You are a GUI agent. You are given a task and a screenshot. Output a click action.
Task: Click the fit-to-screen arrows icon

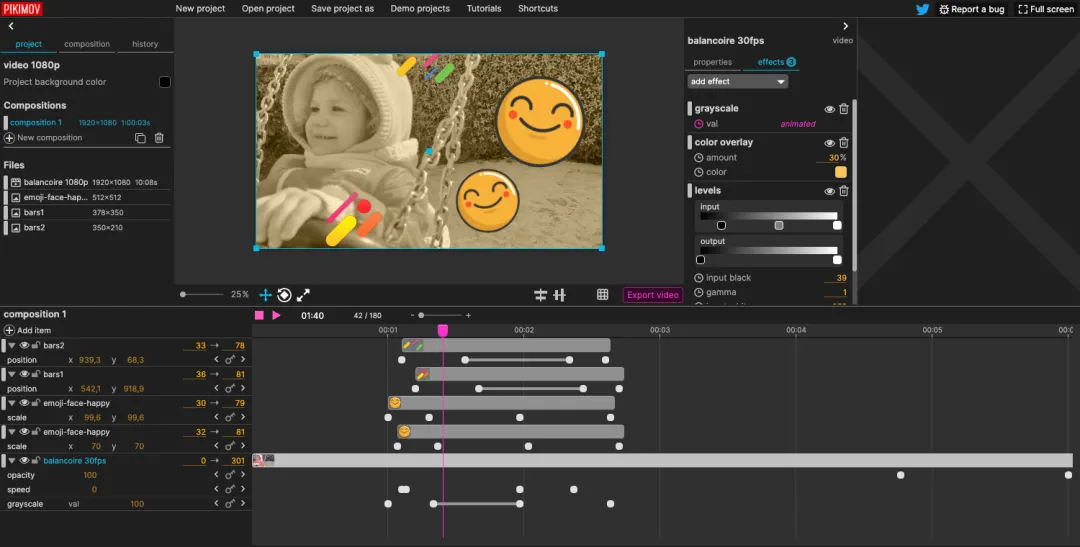point(303,295)
